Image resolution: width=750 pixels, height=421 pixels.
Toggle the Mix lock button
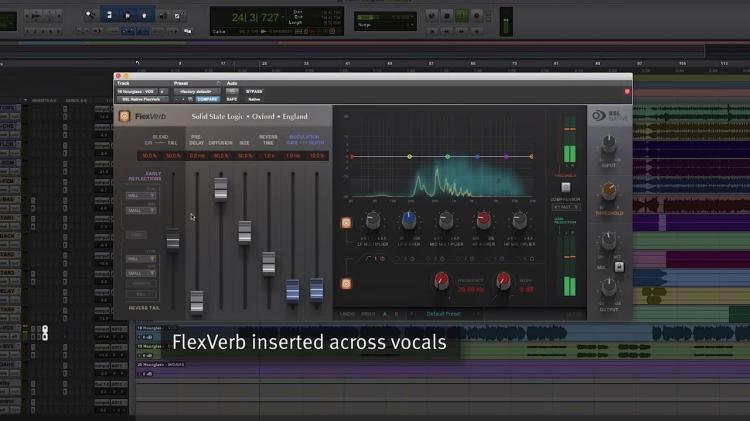pos(619,267)
